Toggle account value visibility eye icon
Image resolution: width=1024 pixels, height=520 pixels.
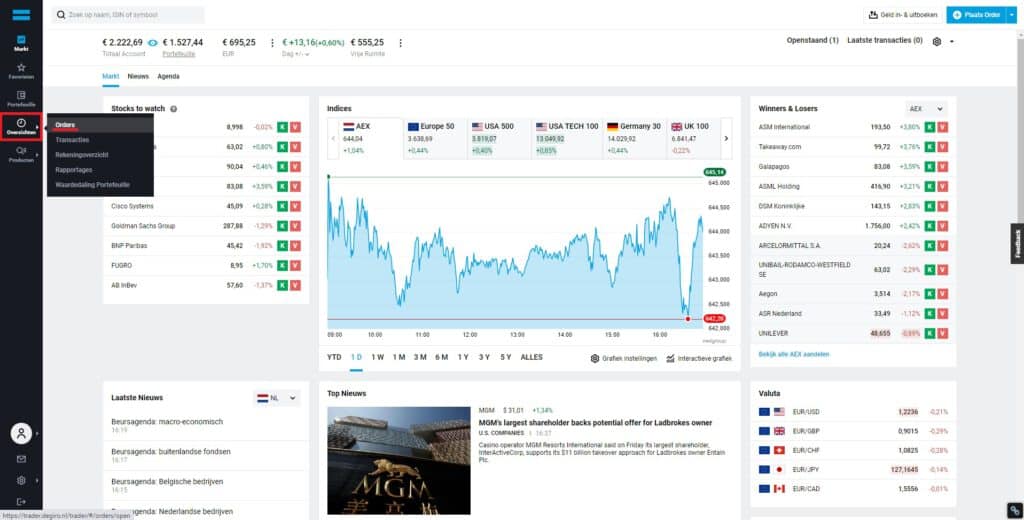(152, 42)
